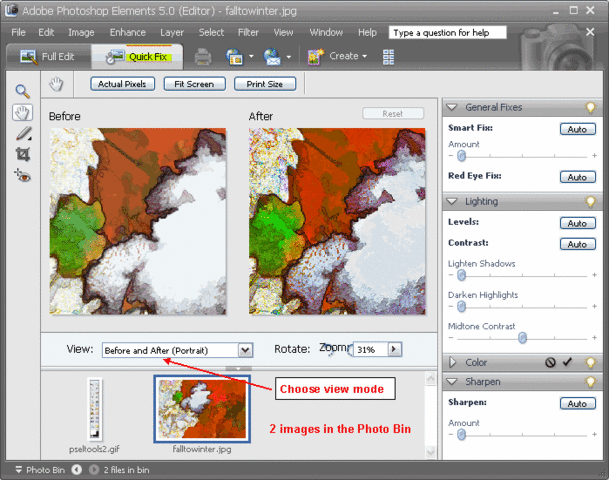
Task: Open the Layer menu
Action: pyautogui.click(x=172, y=32)
